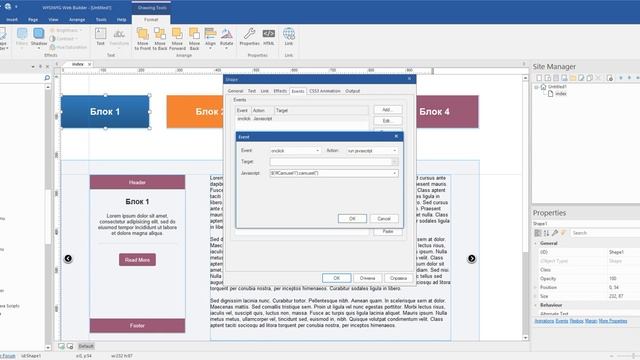Click the wrench icon in Properties toolbar
640x360 pixels.
[x=555, y=233]
